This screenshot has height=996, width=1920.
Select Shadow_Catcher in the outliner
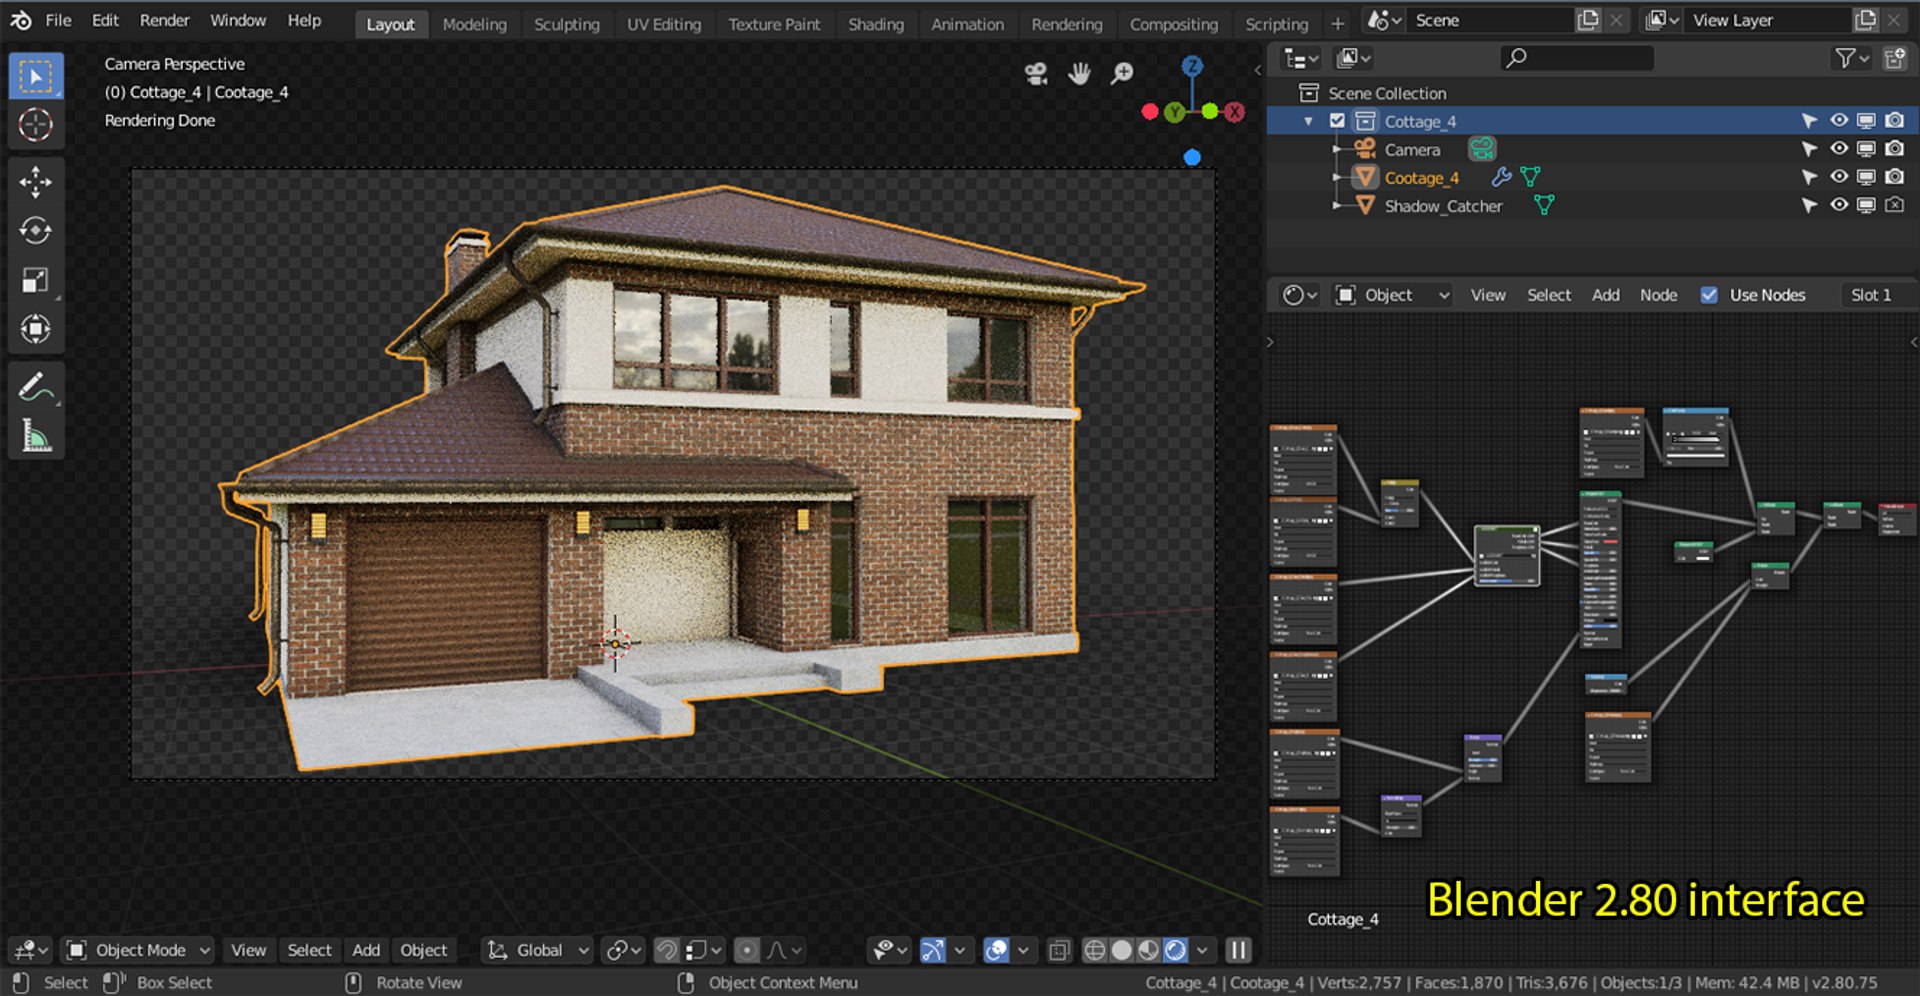click(1443, 205)
